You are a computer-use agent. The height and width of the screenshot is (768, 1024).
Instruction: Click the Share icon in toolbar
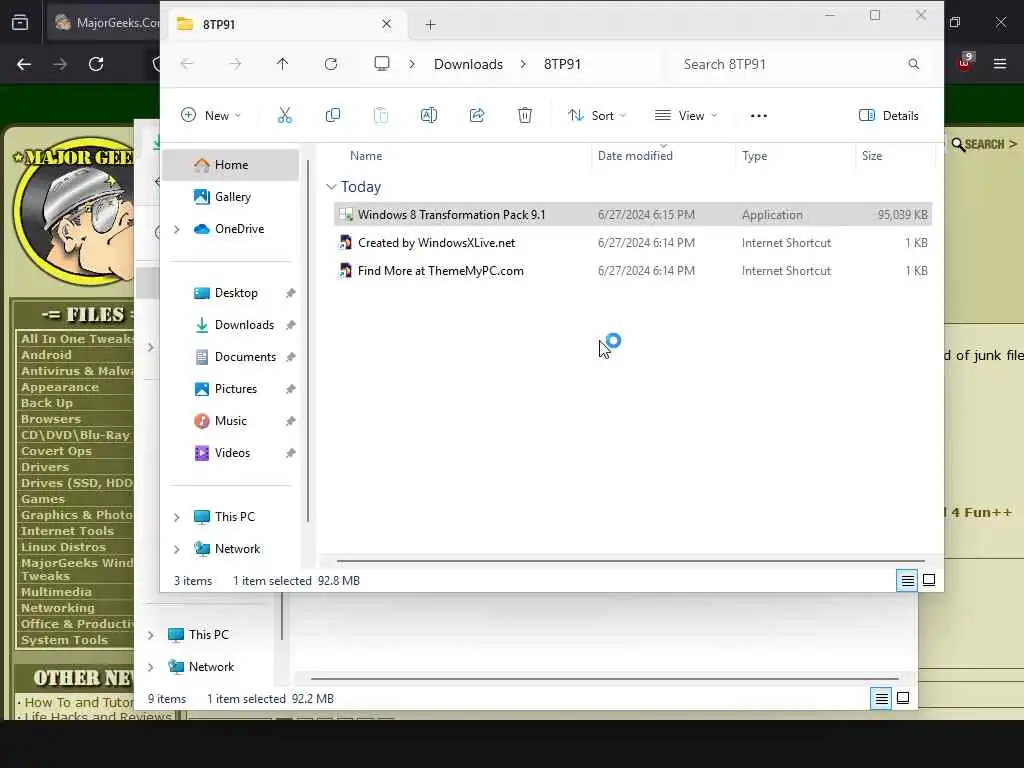point(477,116)
